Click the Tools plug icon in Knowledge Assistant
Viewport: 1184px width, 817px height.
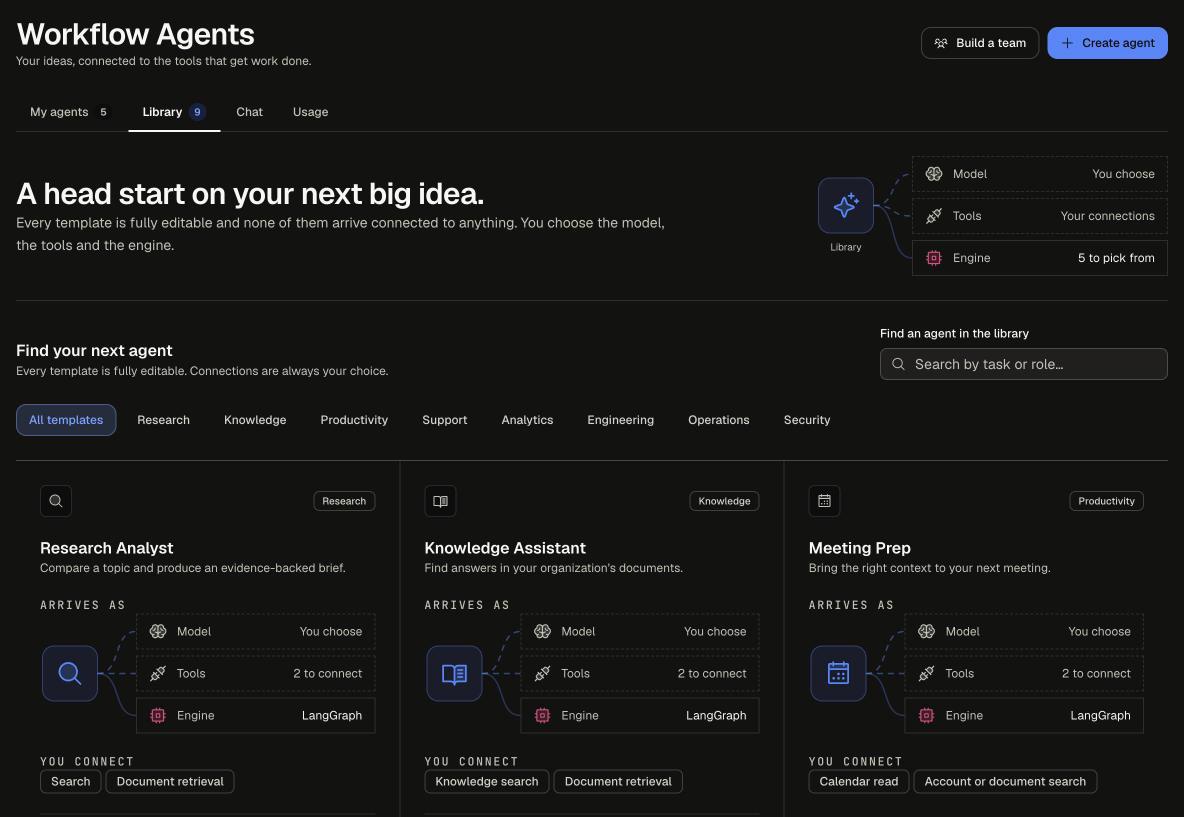(x=542, y=674)
